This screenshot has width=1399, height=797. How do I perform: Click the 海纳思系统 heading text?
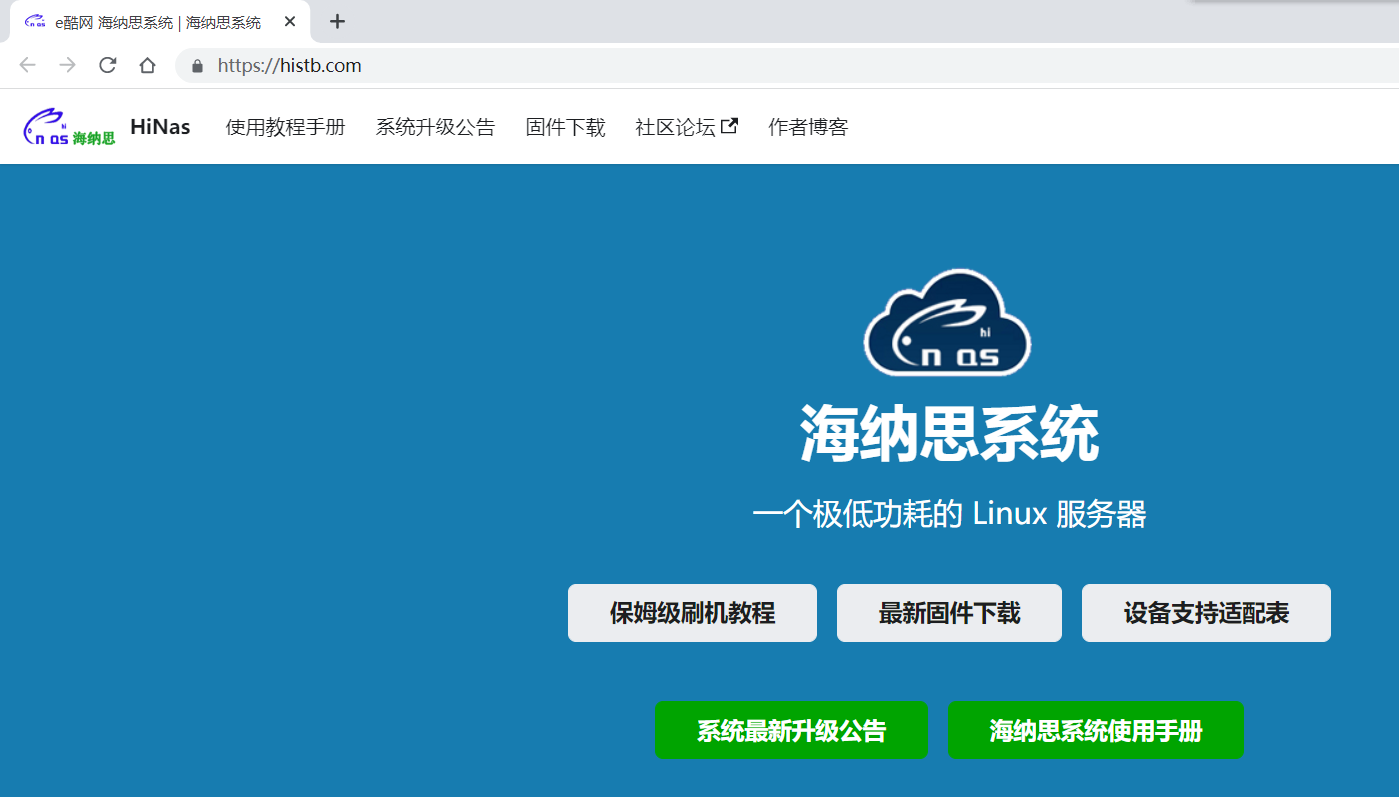[949, 434]
